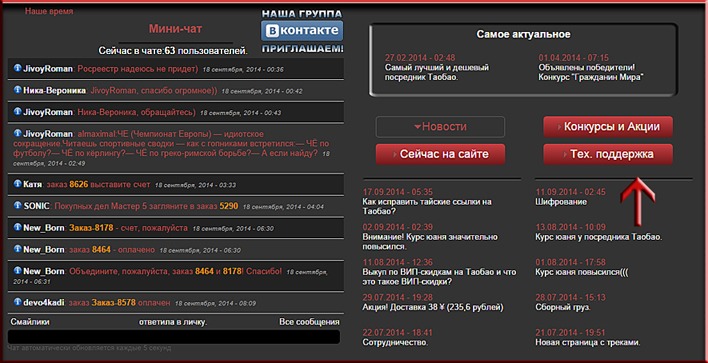The width and height of the screenshot is (708, 363).
Task: Open 'Шифрование' support article
Action: [x=561, y=202]
